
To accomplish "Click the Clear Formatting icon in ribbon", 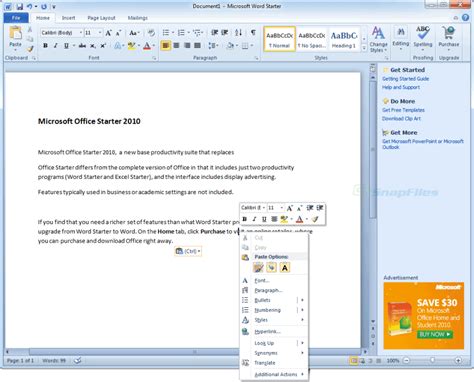I will pyautogui.click(x=151, y=33).
